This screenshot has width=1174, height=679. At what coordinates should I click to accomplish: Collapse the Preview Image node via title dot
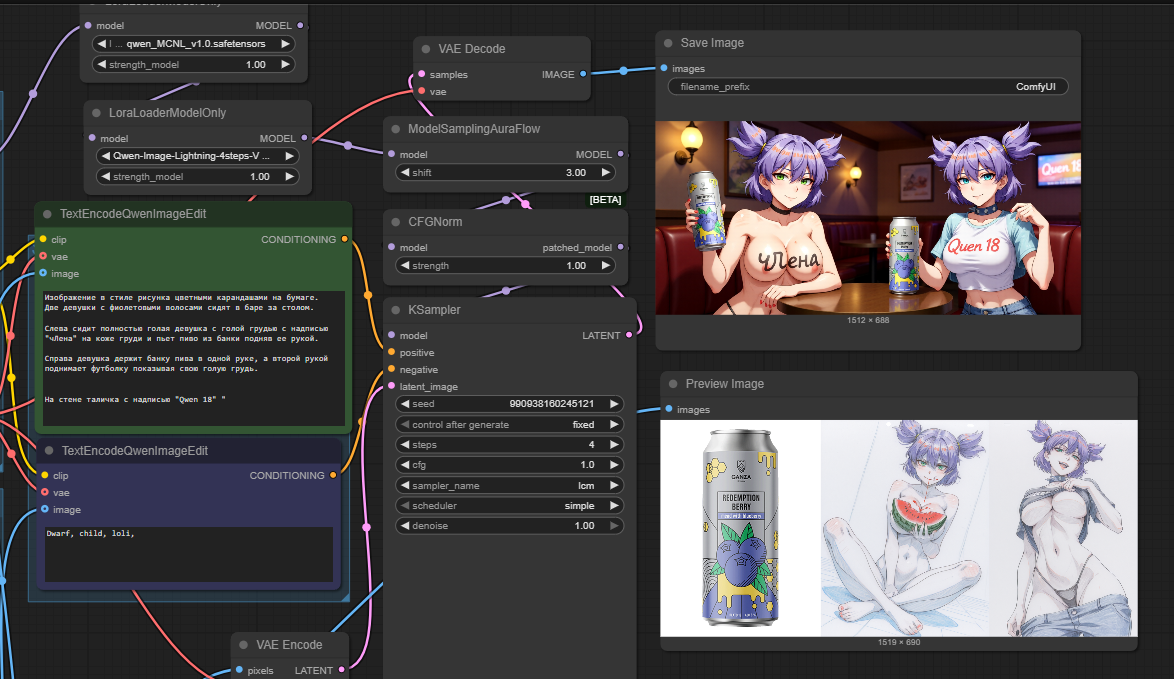(673, 384)
